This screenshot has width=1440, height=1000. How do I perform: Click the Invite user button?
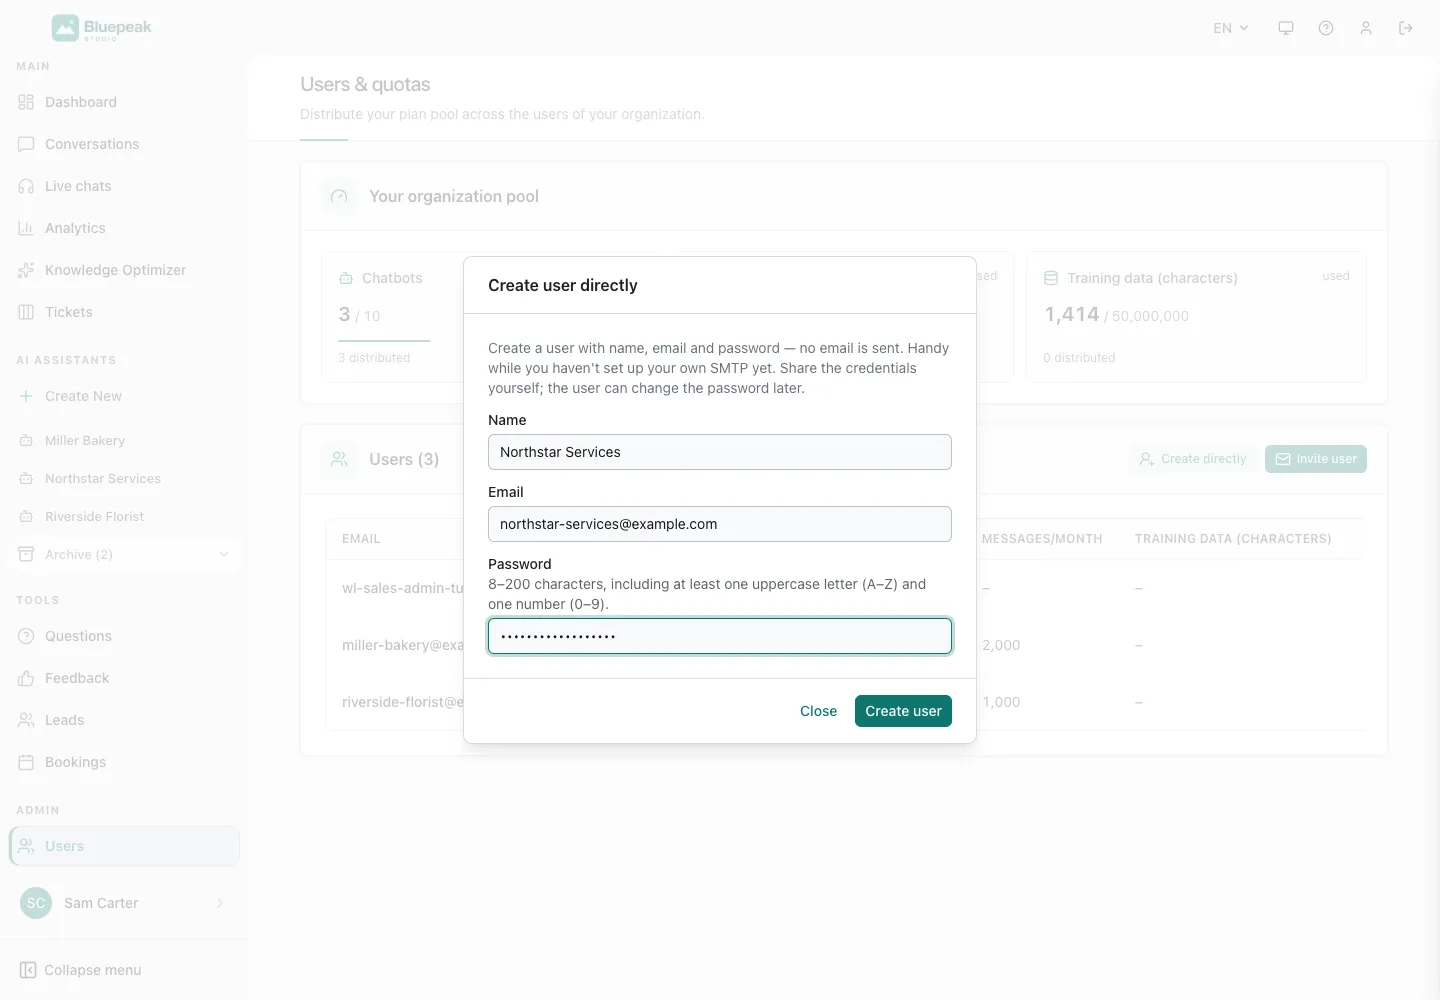coord(1316,459)
